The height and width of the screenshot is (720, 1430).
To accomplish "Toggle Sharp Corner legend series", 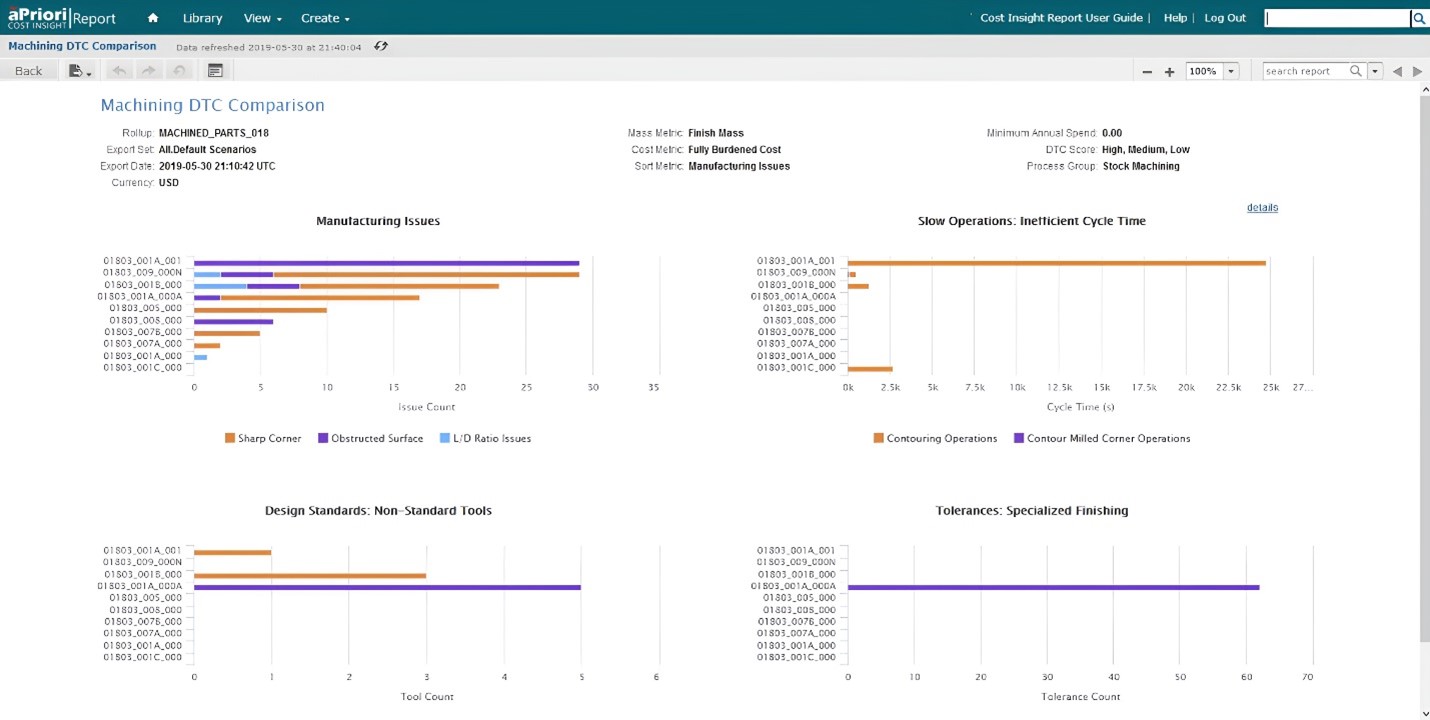I will click(x=263, y=438).
